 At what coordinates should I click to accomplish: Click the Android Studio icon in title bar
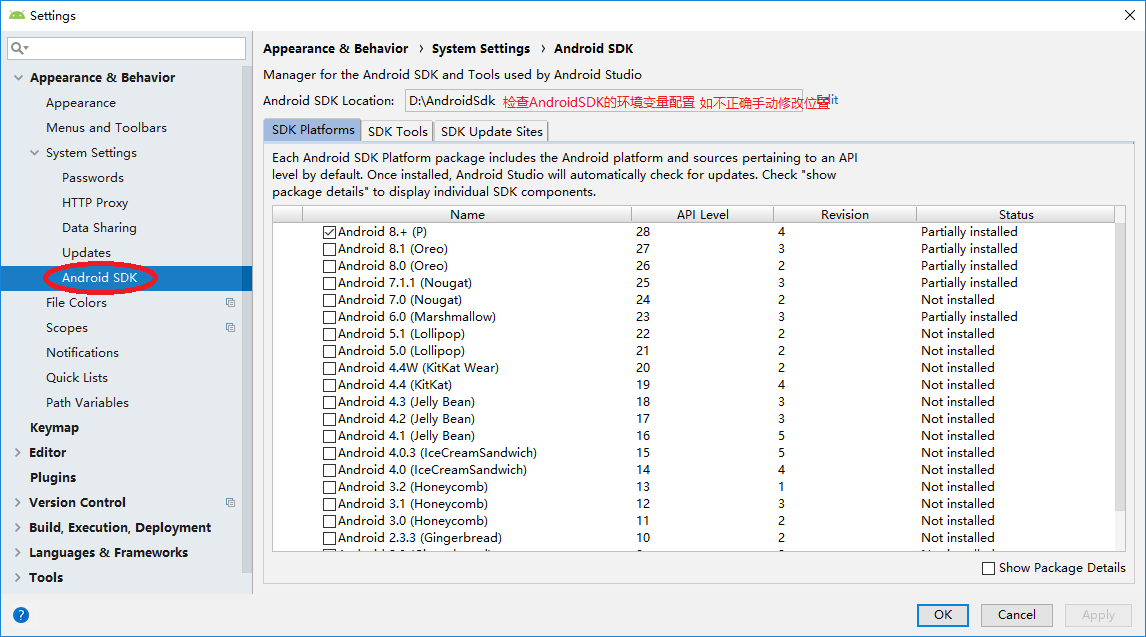pyautogui.click(x=16, y=15)
